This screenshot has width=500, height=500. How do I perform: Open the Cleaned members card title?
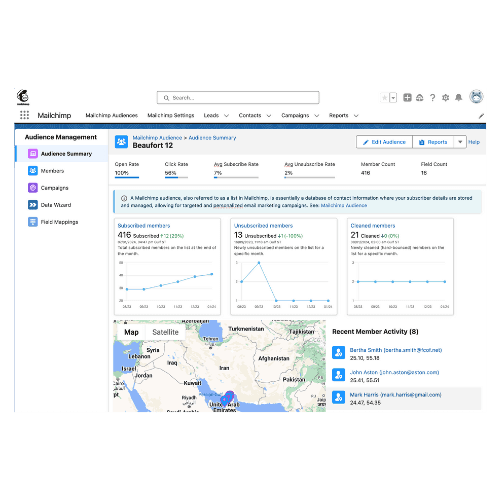373,226
